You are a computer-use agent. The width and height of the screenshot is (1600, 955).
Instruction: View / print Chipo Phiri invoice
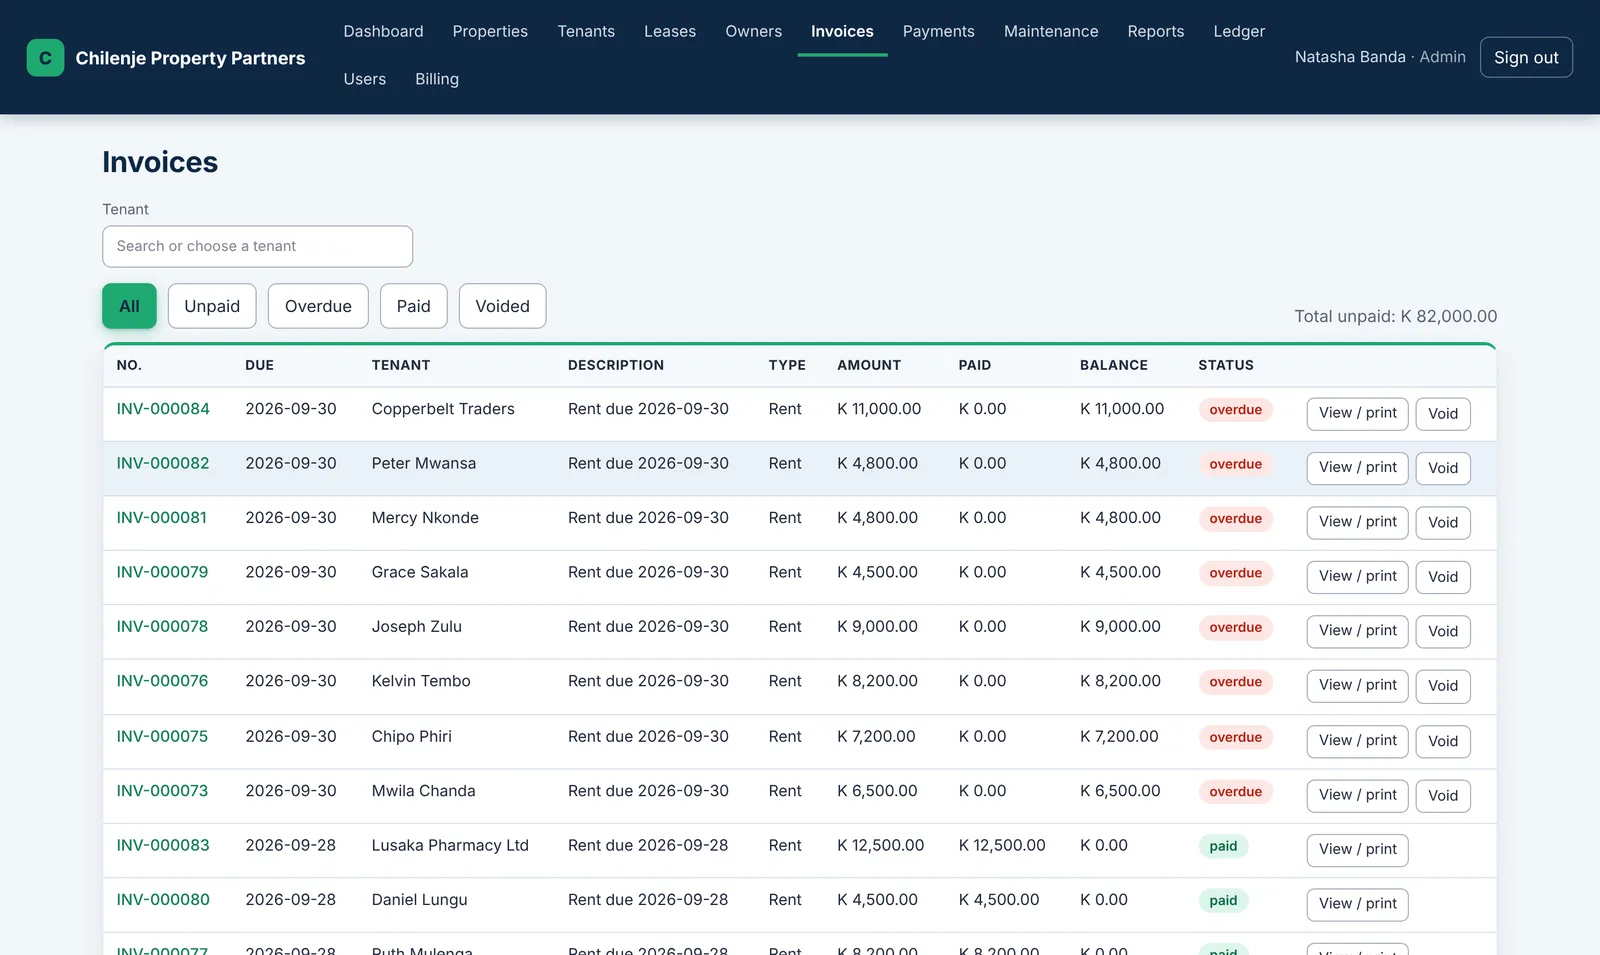(x=1357, y=741)
